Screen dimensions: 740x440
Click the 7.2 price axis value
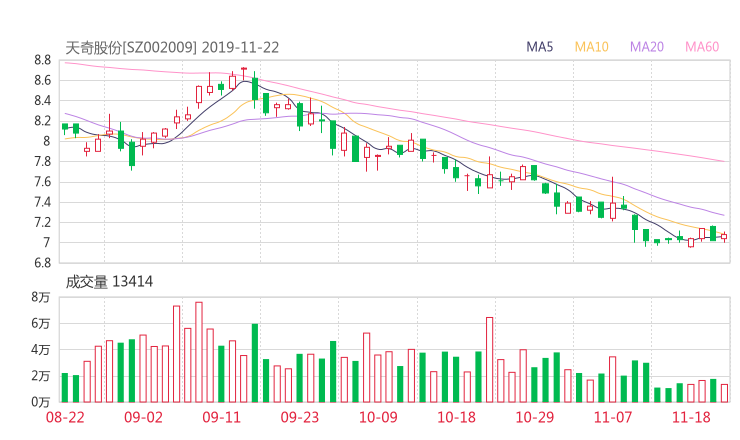(42, 222)
